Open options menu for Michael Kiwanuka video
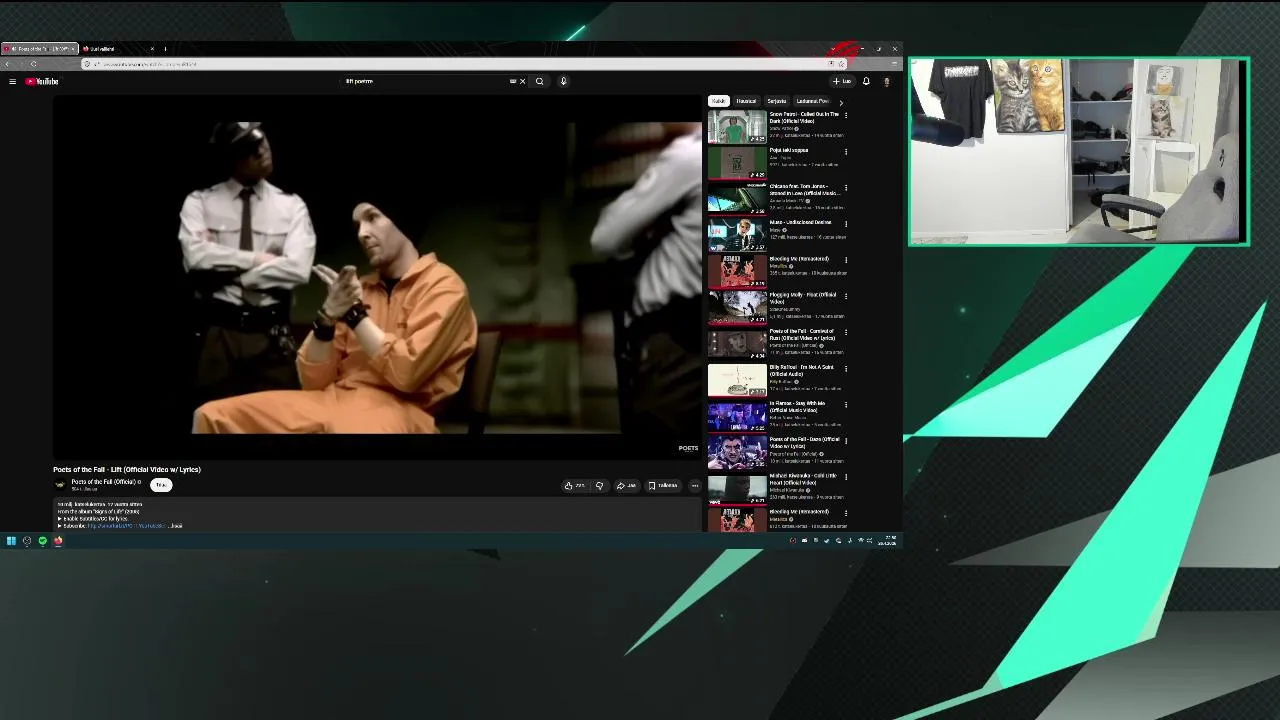This screenshot has width=1280, height=720. (x=846, y=476)
